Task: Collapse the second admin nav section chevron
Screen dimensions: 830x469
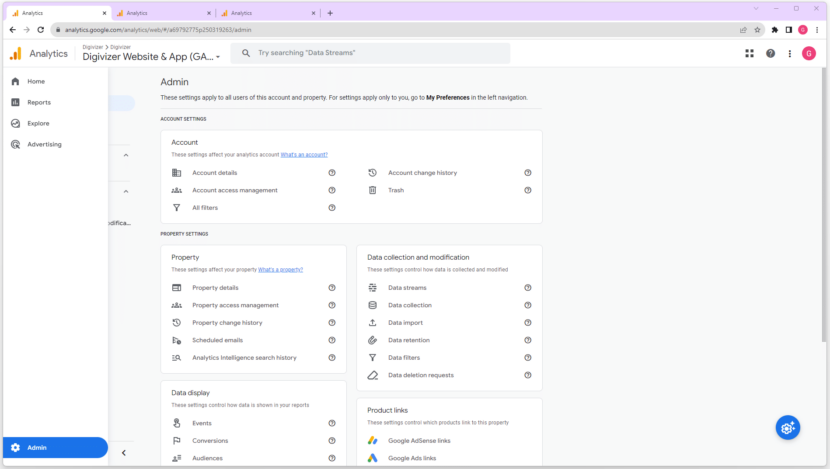Action: click(x=126, y=191)
